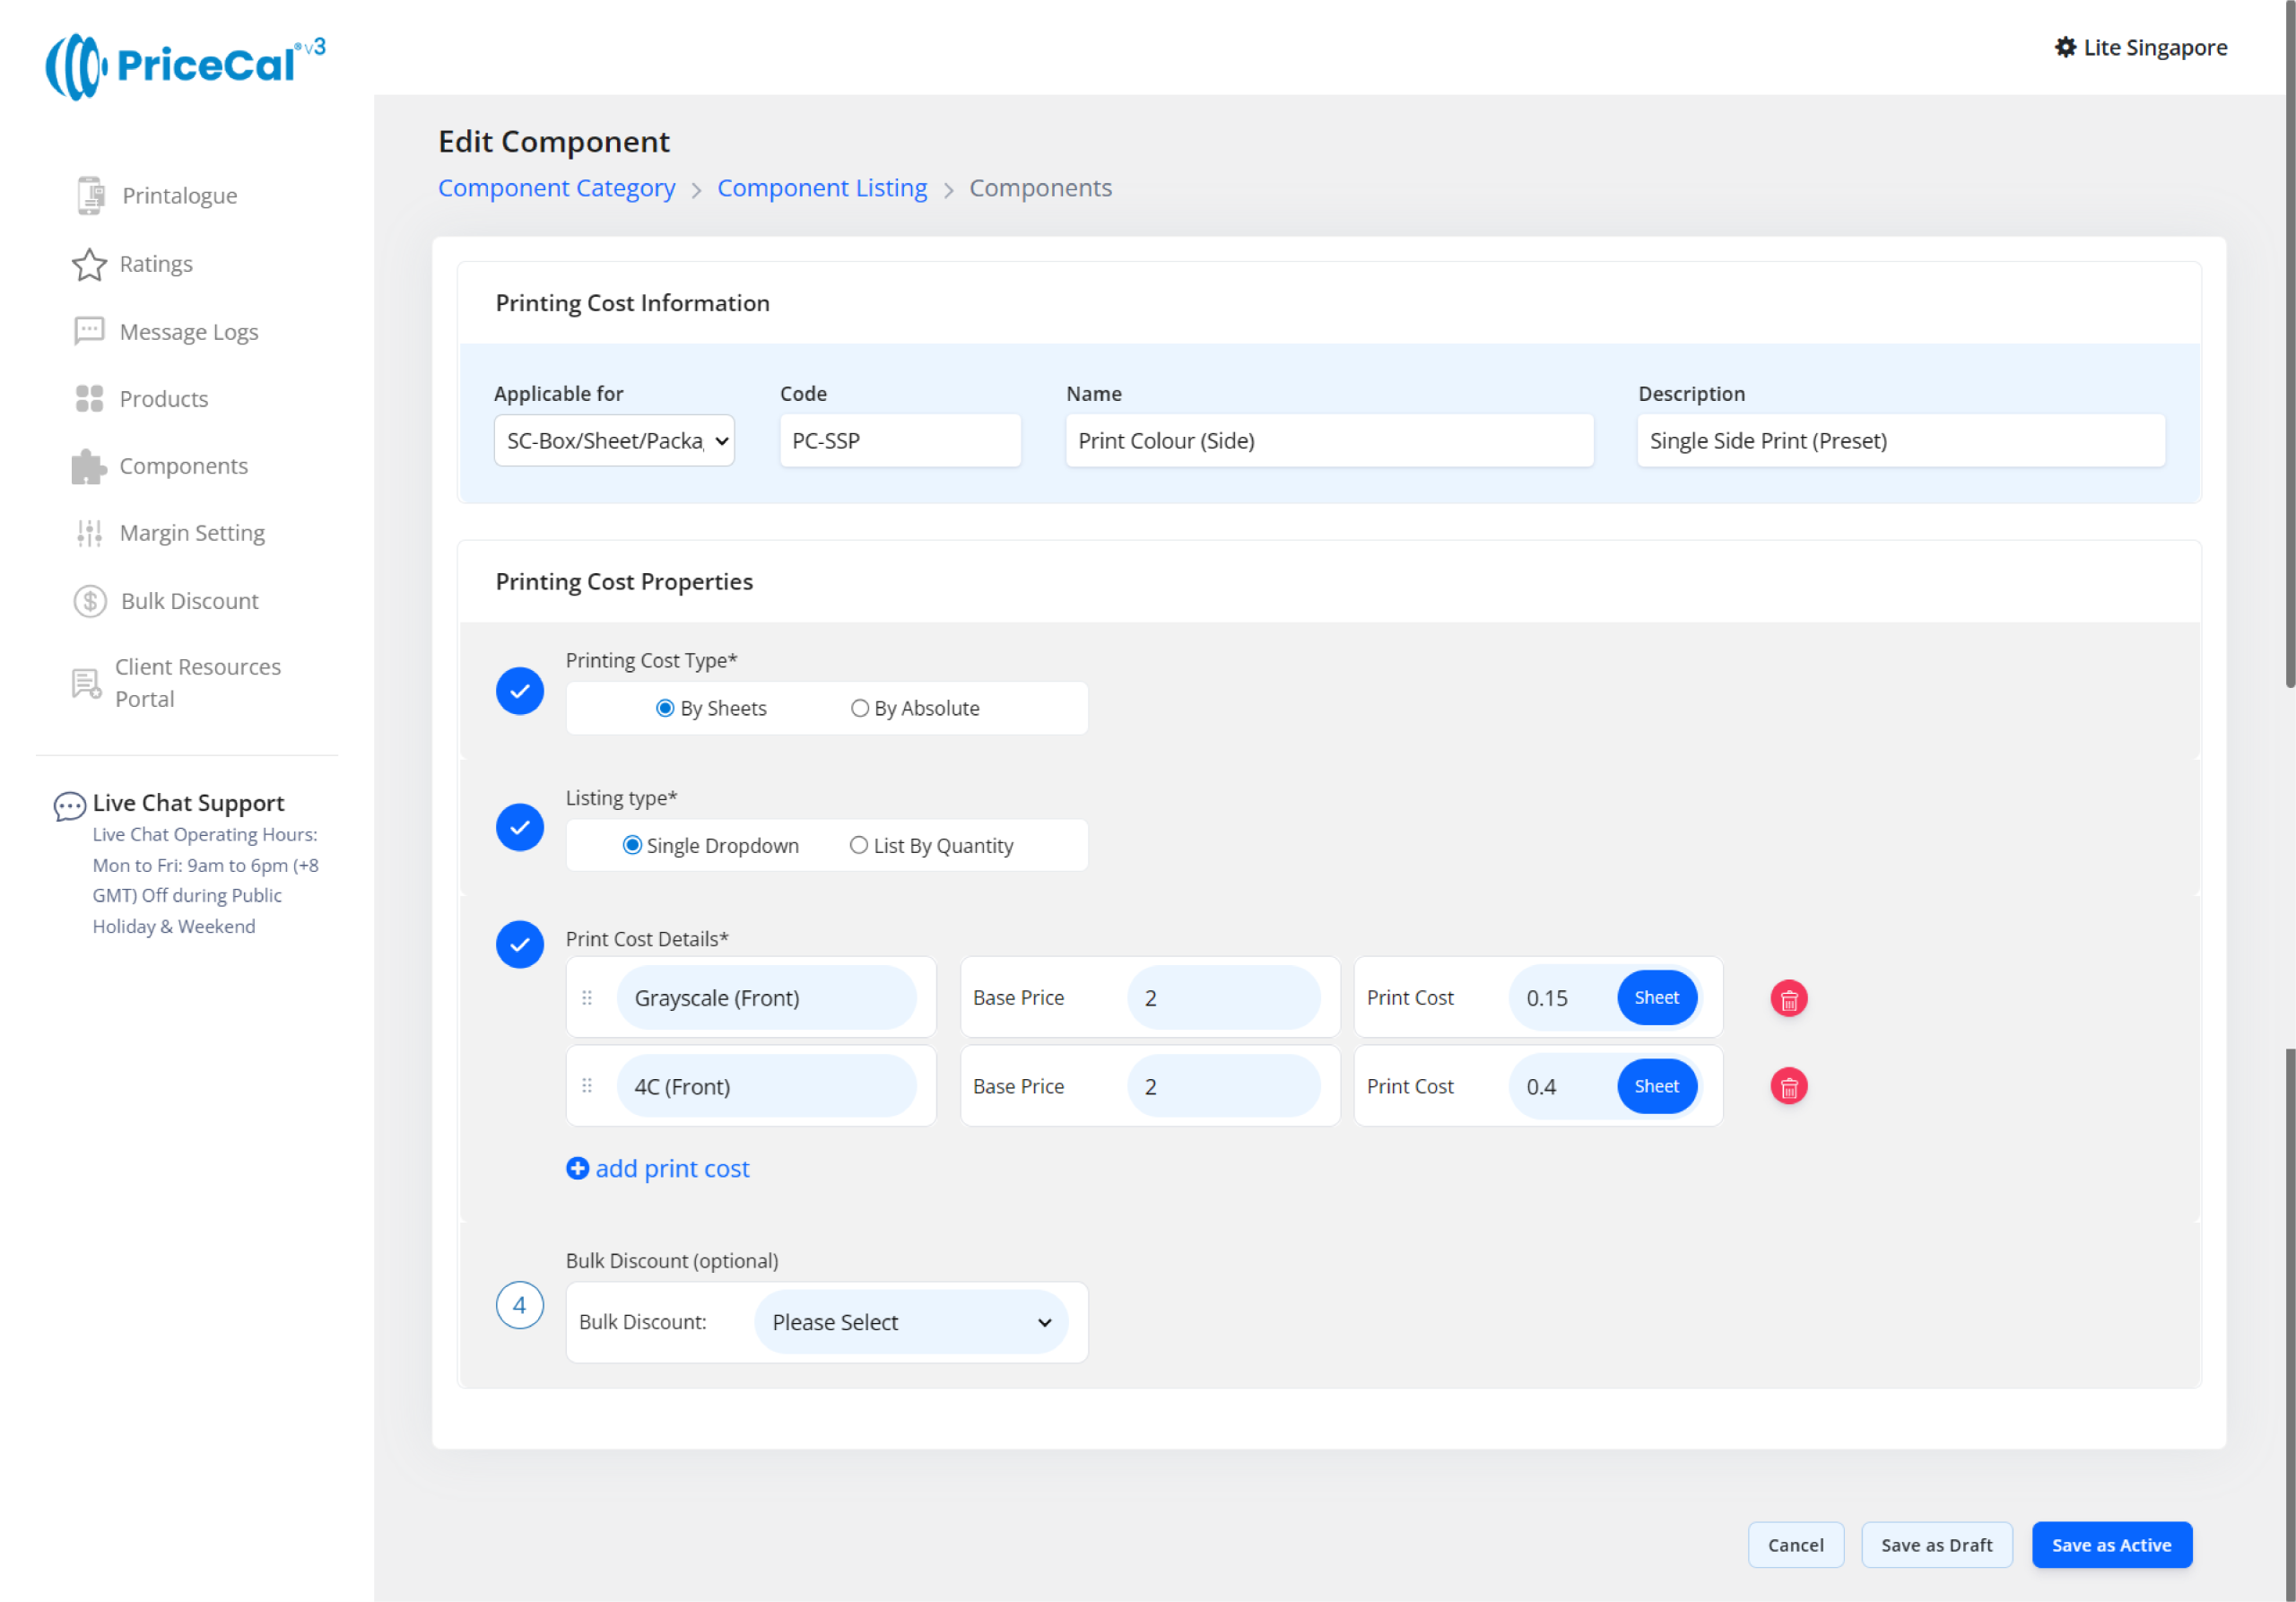Viewport: 2296px width, 1602px height.
Task: Open the Applicable for dropdown
Action: point(614,441)
